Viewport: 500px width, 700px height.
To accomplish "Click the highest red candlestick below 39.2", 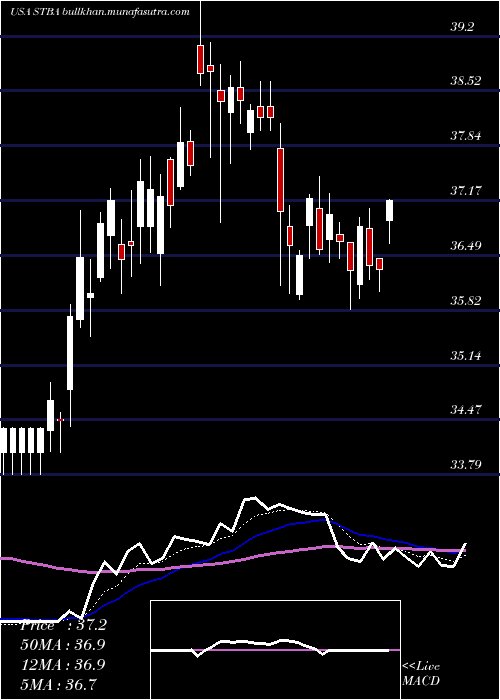I will coord(200,59).
